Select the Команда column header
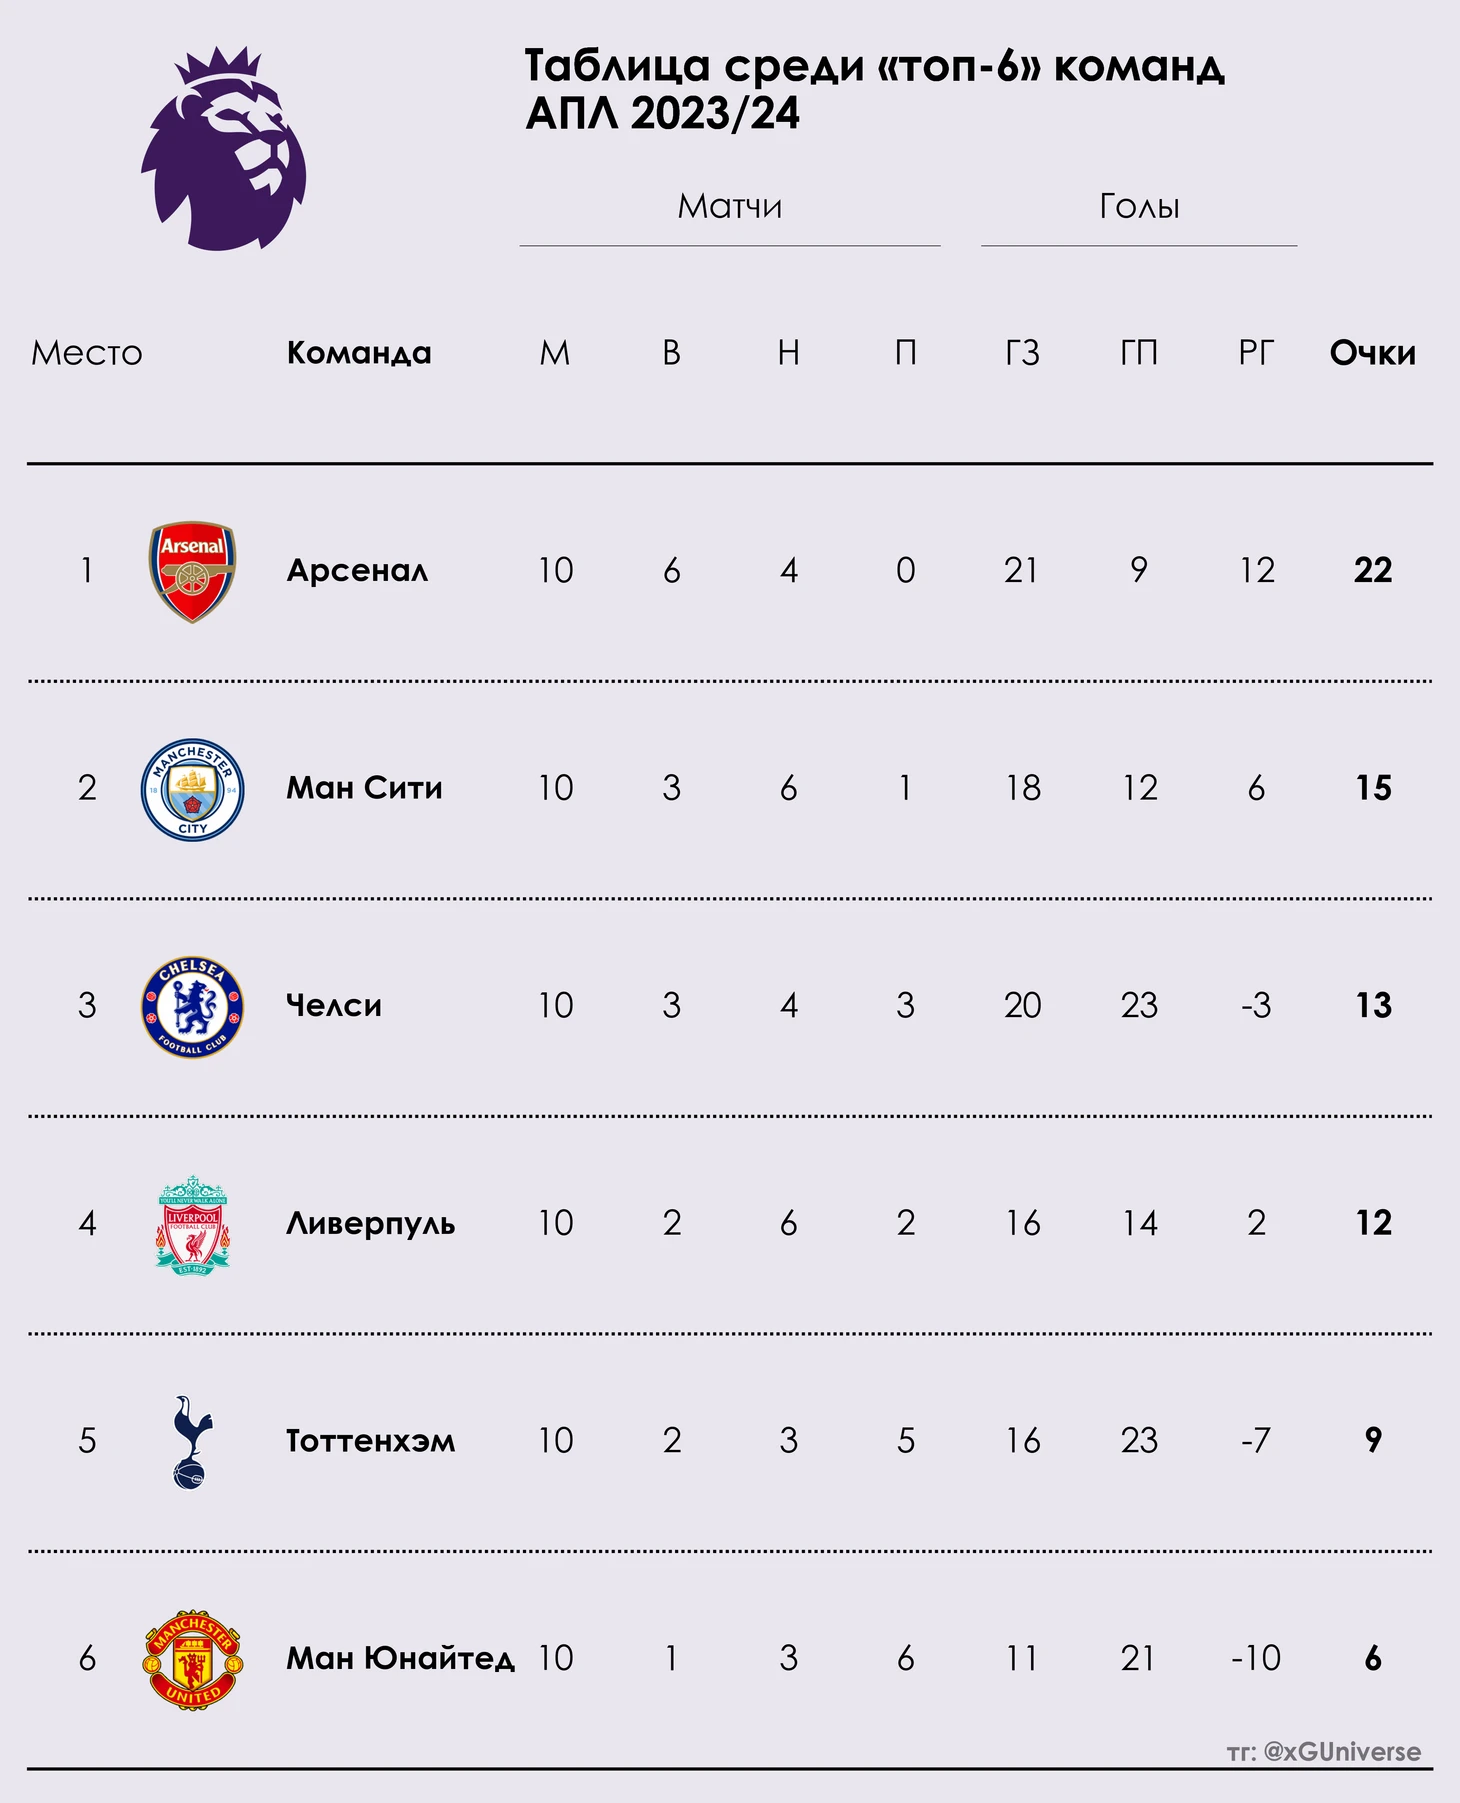Image resolution: width=1460 pixels, height=1803 pixels. (x=359, y=353)
